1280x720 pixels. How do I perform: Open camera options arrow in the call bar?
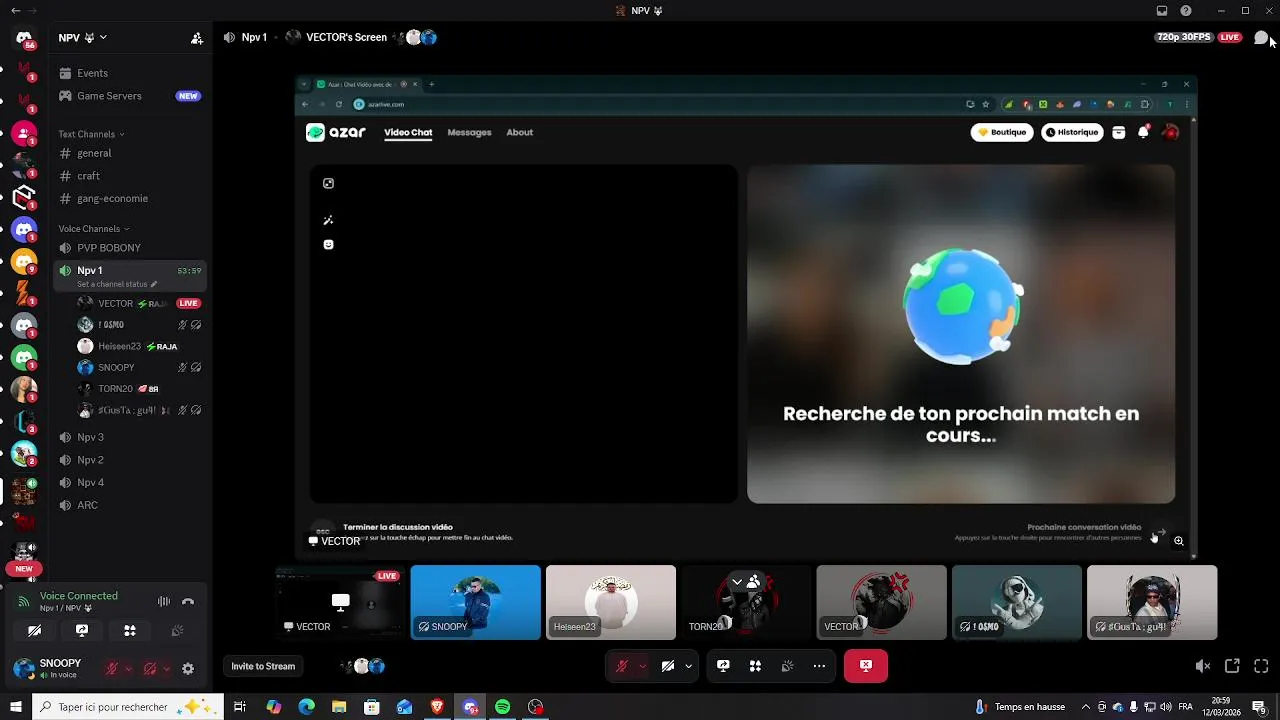pos(688,666)
